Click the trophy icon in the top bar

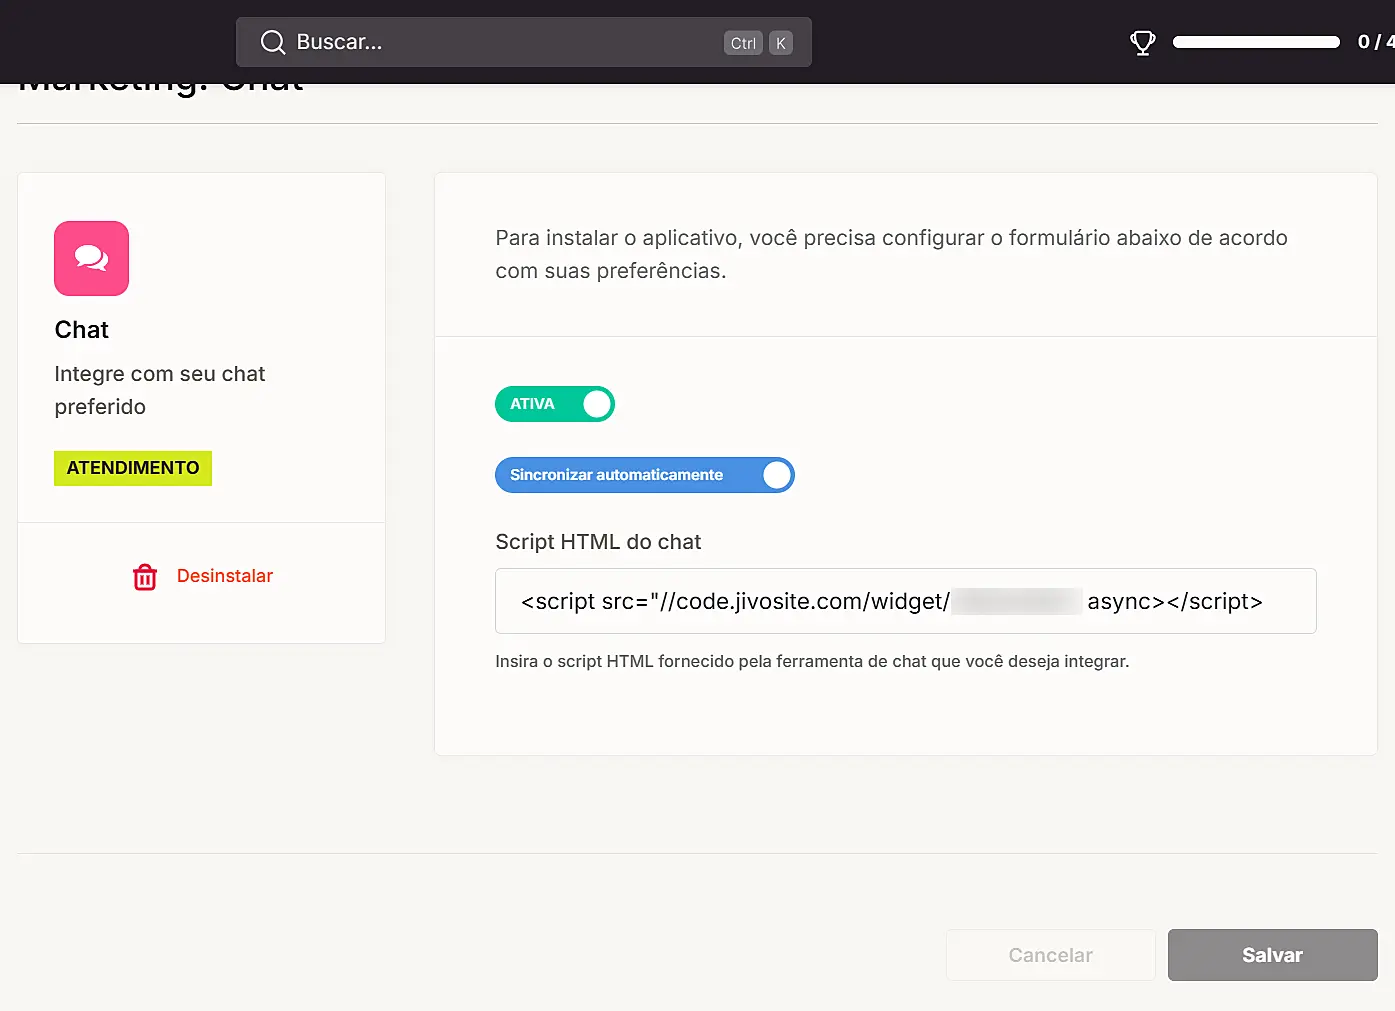[x=1142, y=43]
